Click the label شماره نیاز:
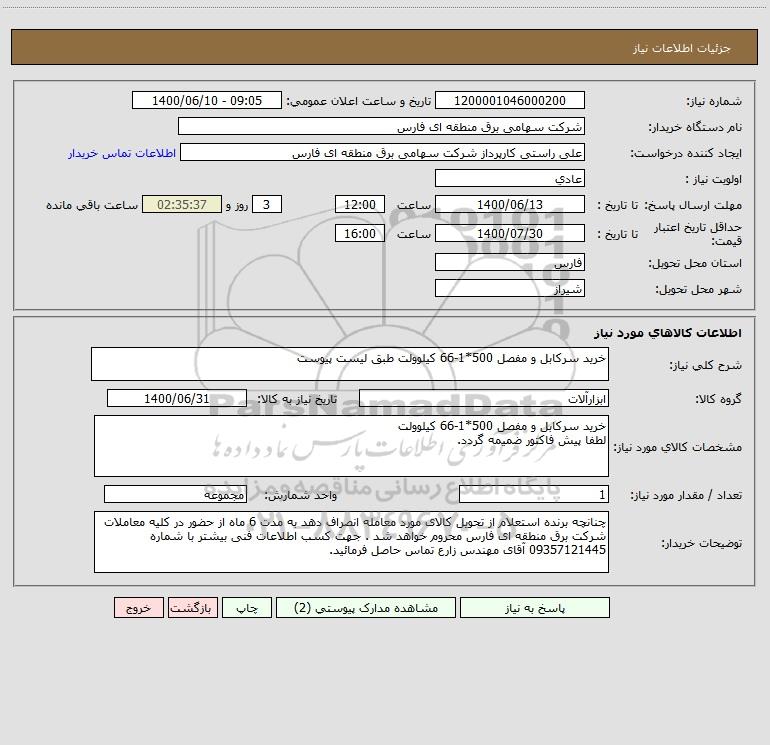Image resolution: width=770 pixels, height=745 pixels. click(714, 101)
